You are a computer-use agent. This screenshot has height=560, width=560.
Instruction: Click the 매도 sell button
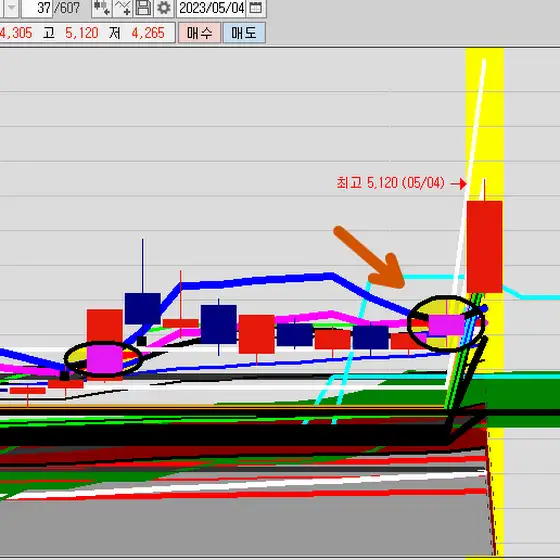pos(244,33)
